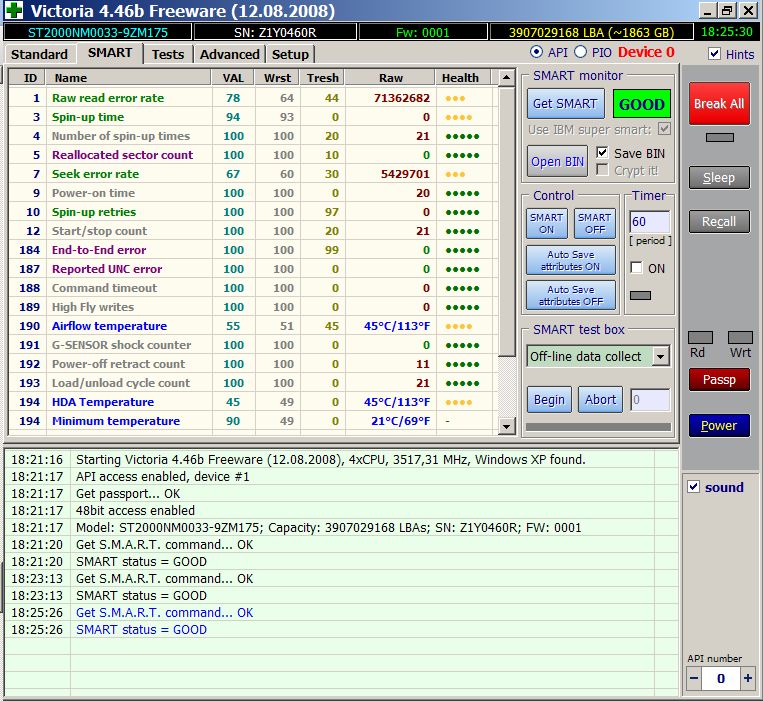Image resolution: width=763 pixels, height=701 pixels.
Task: Click the Recall button
Action: (x=719, y=222)
